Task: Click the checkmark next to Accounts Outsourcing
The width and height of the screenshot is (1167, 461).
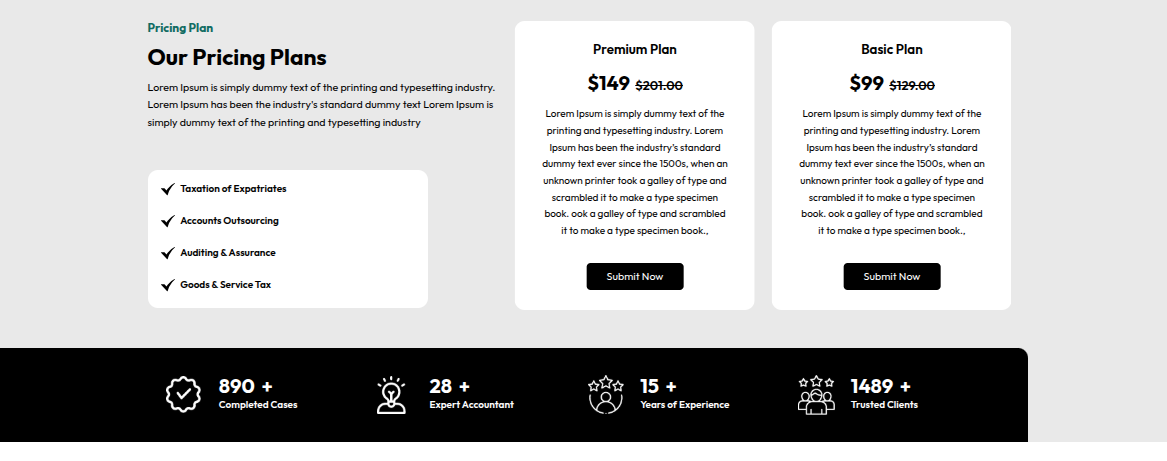Action: tap(168, 221)
